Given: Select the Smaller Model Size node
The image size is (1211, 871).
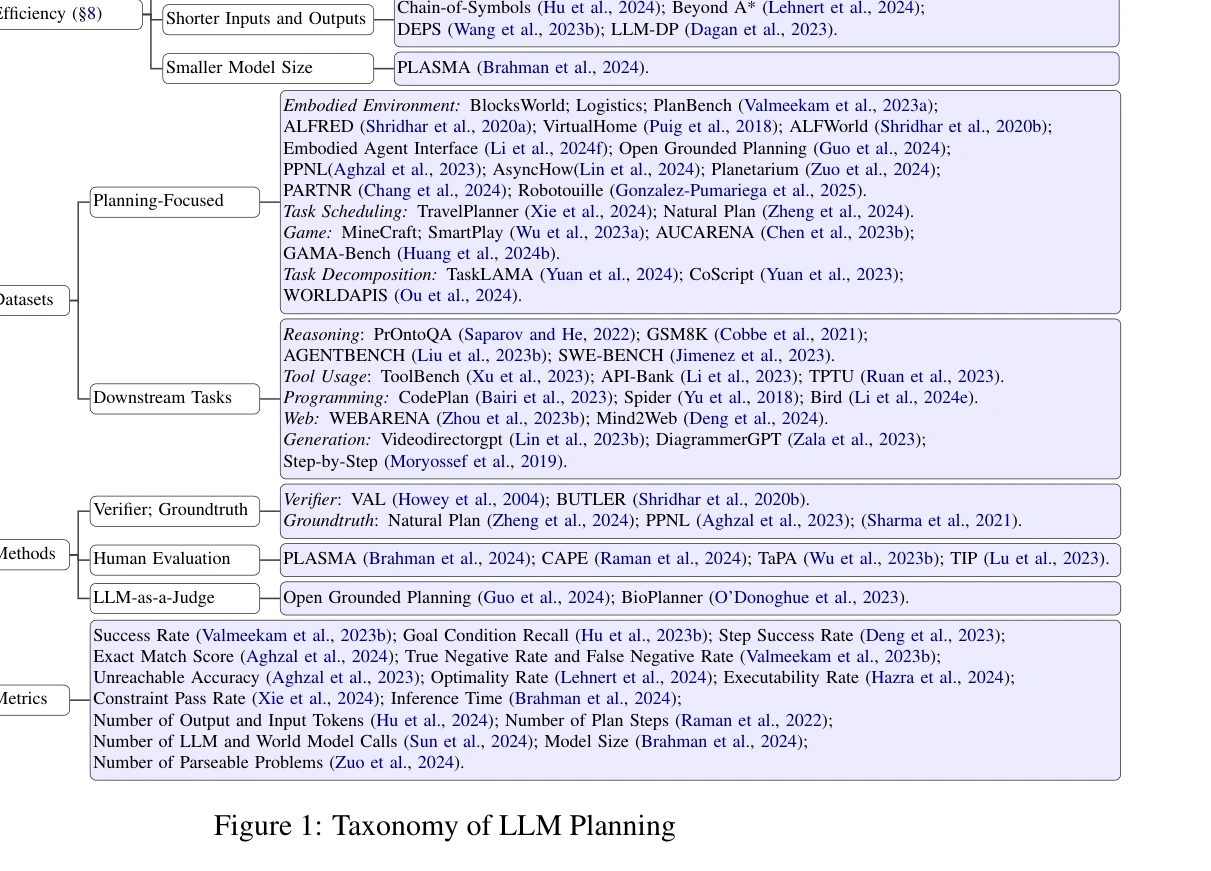Looking at the screenshot, I should (268, 68).
